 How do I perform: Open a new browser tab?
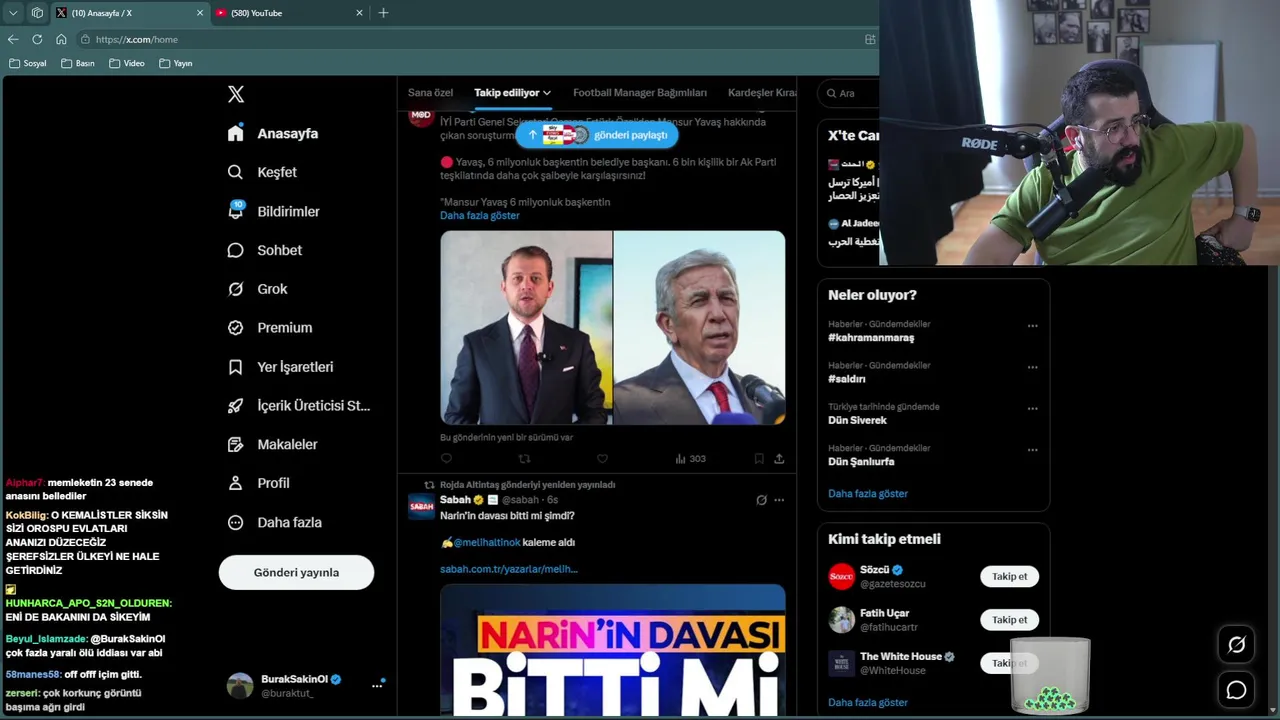[x=383, y=13]
